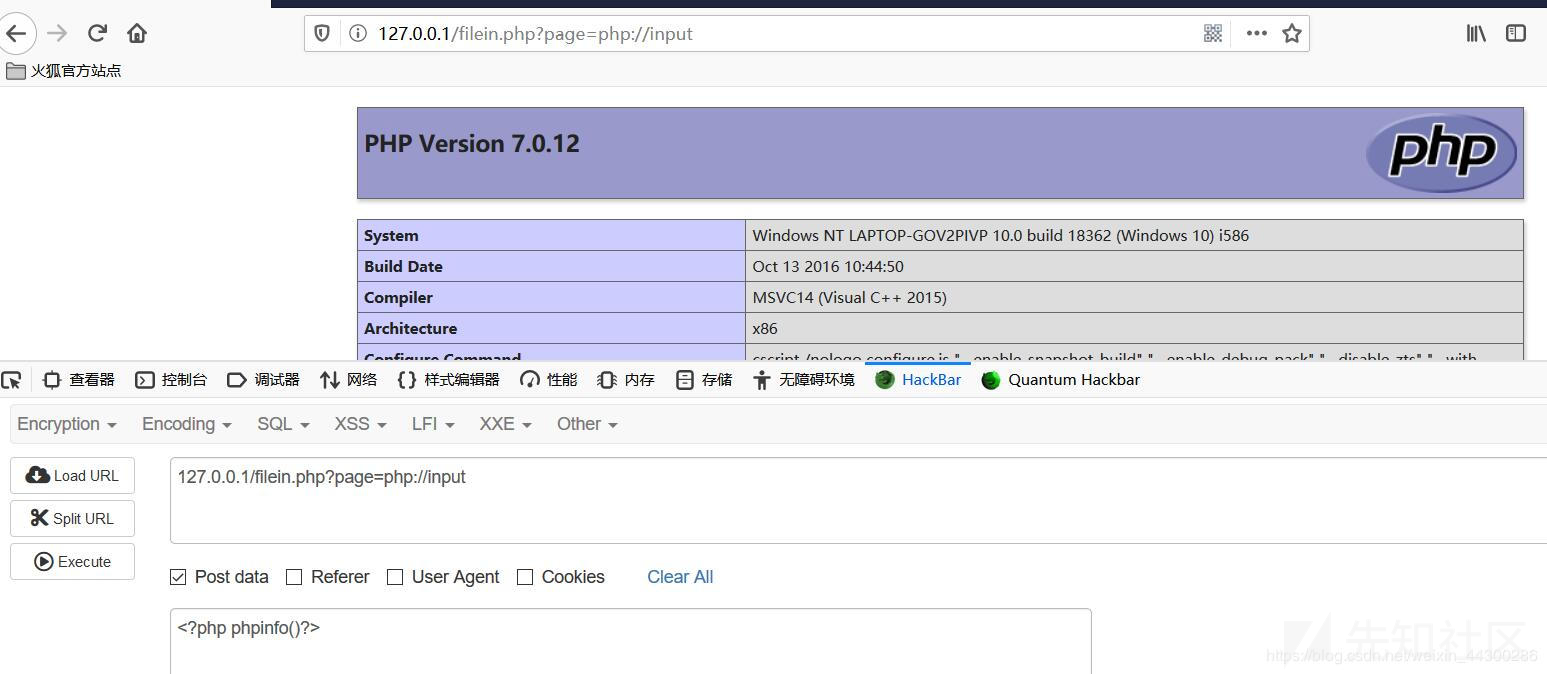1547x674 pixels.
Task: Expand the XSS dropdown
Action: pos(360,424)
